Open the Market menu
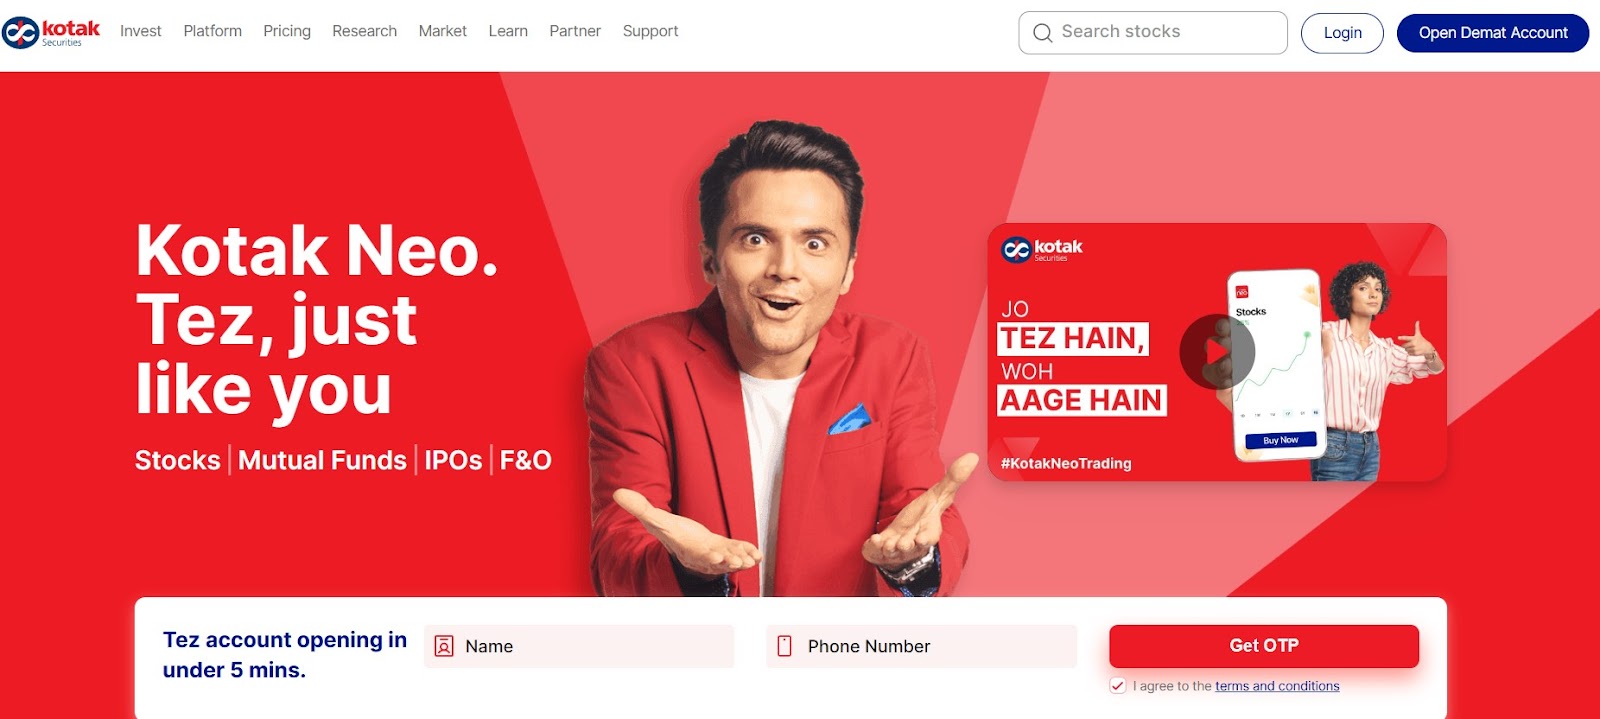Image resolution: width=1600 pixels, height=719 pixels. [443, 31]
